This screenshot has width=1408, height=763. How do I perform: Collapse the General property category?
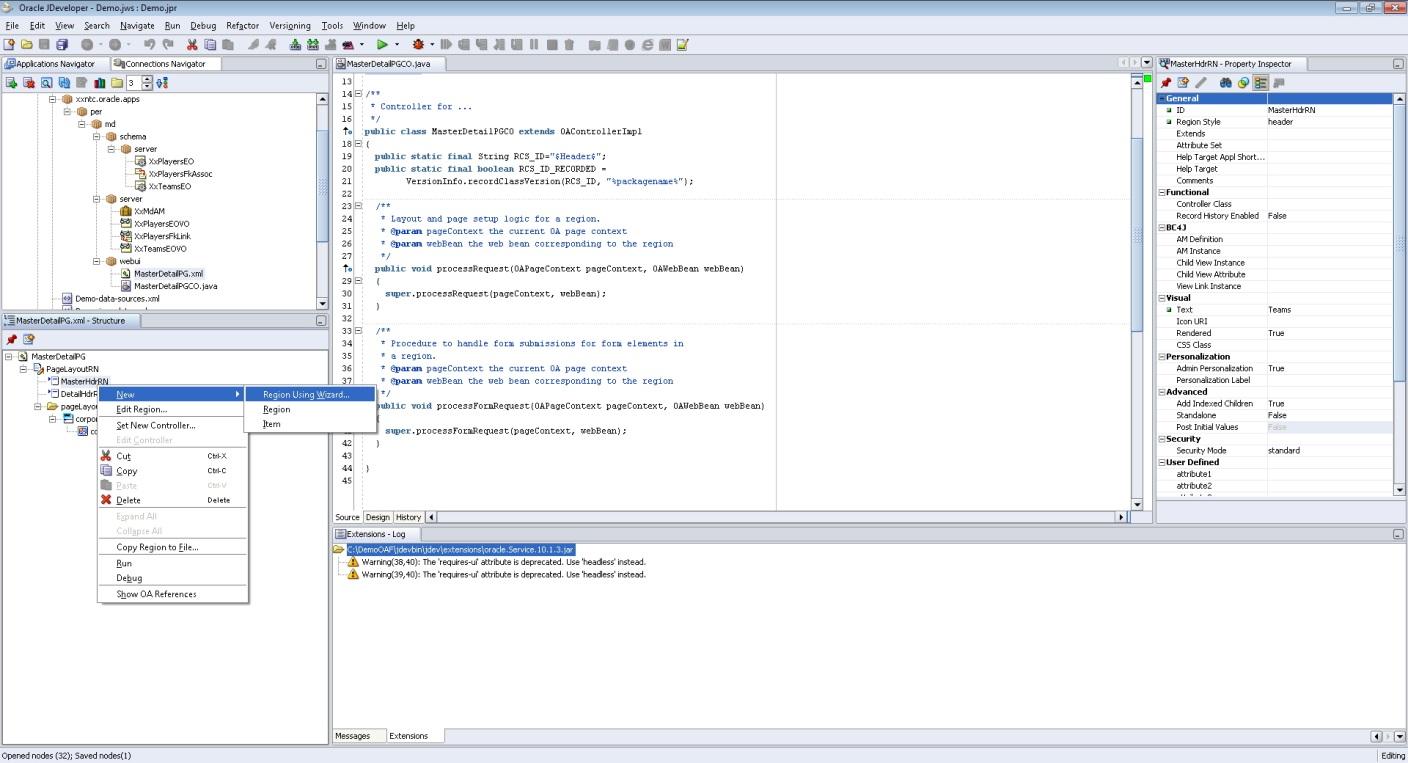coord(1162,98)
